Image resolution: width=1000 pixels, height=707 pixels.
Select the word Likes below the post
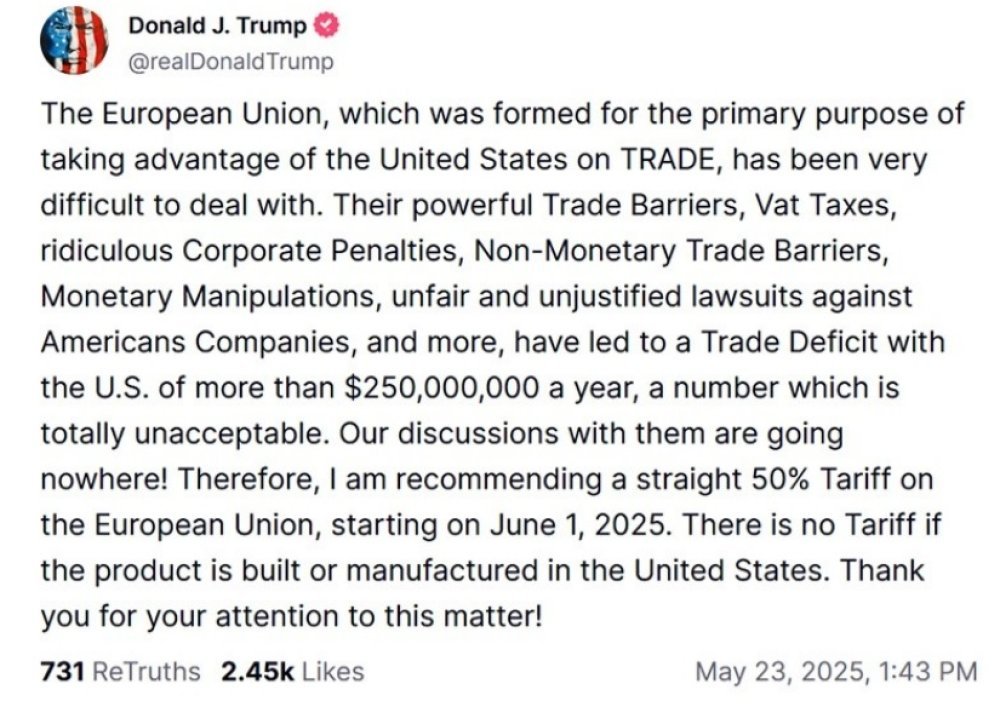click(x=333, y=671)
